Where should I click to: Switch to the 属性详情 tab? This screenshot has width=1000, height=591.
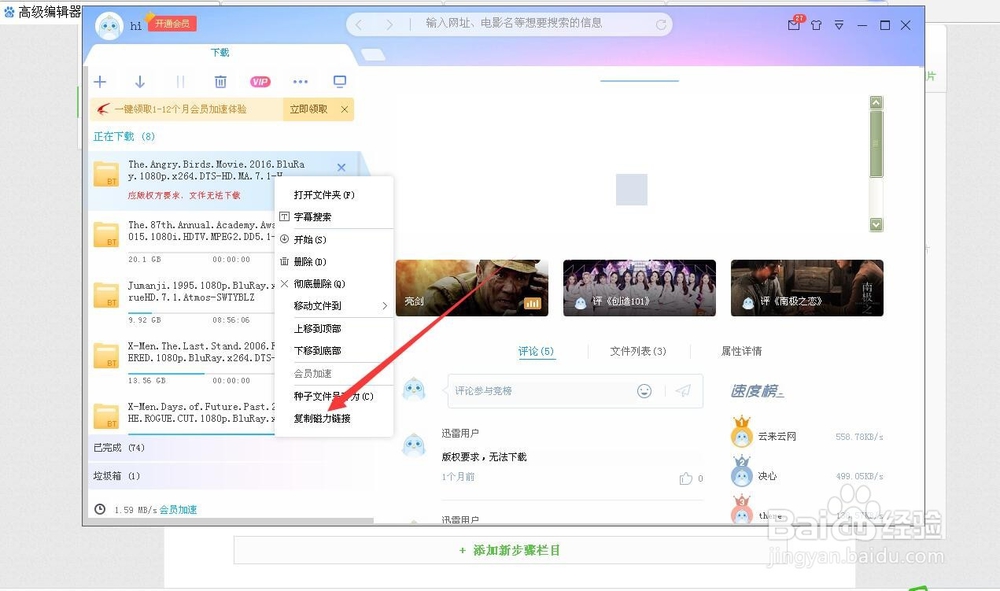click(741, 351)
